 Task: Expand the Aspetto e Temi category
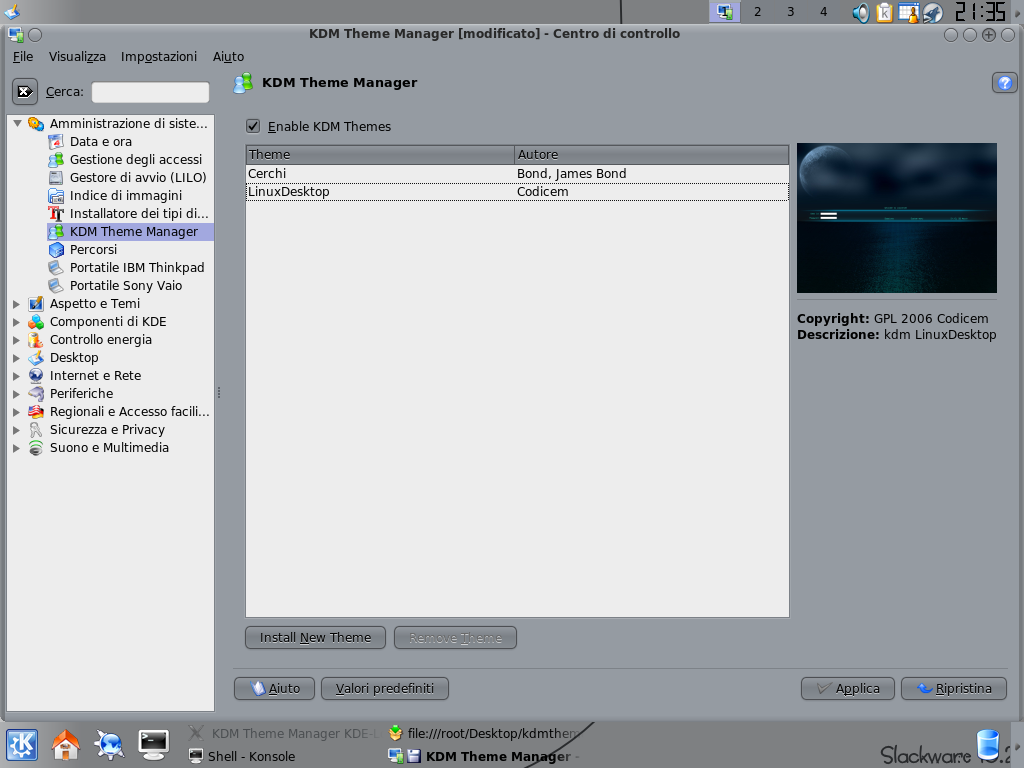point(17,304)
